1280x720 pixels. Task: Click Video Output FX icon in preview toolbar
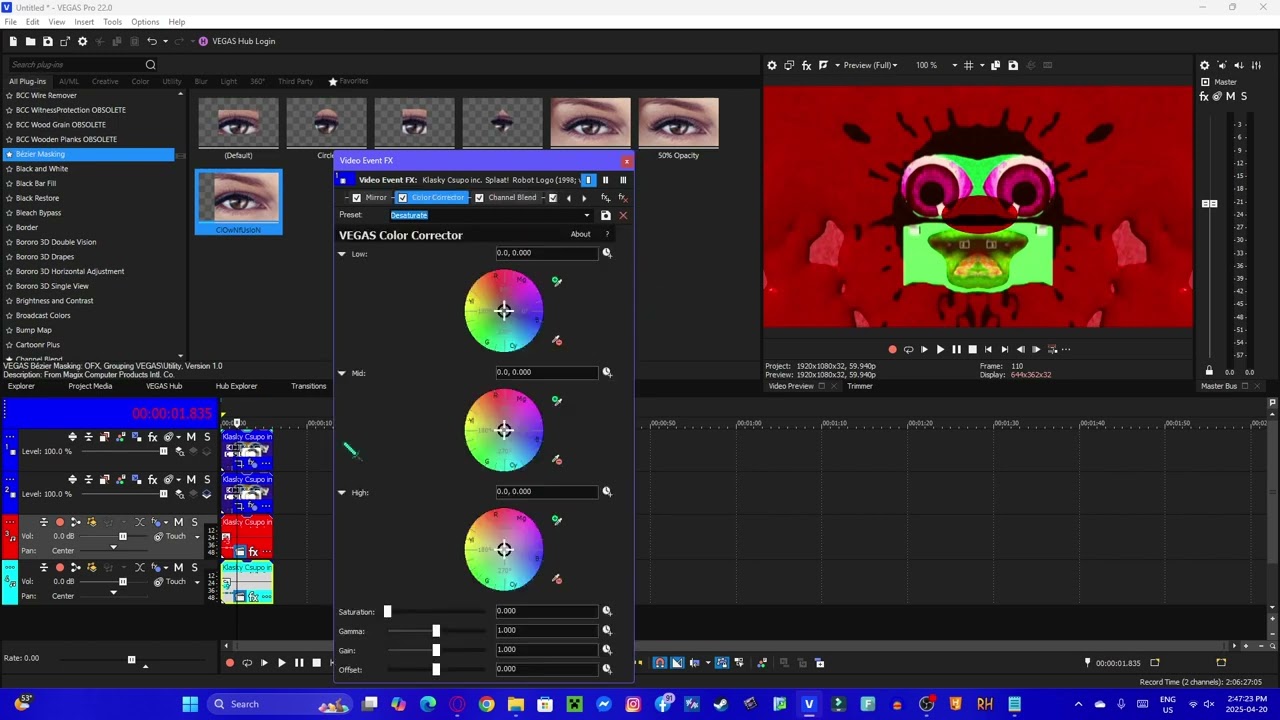806,65
